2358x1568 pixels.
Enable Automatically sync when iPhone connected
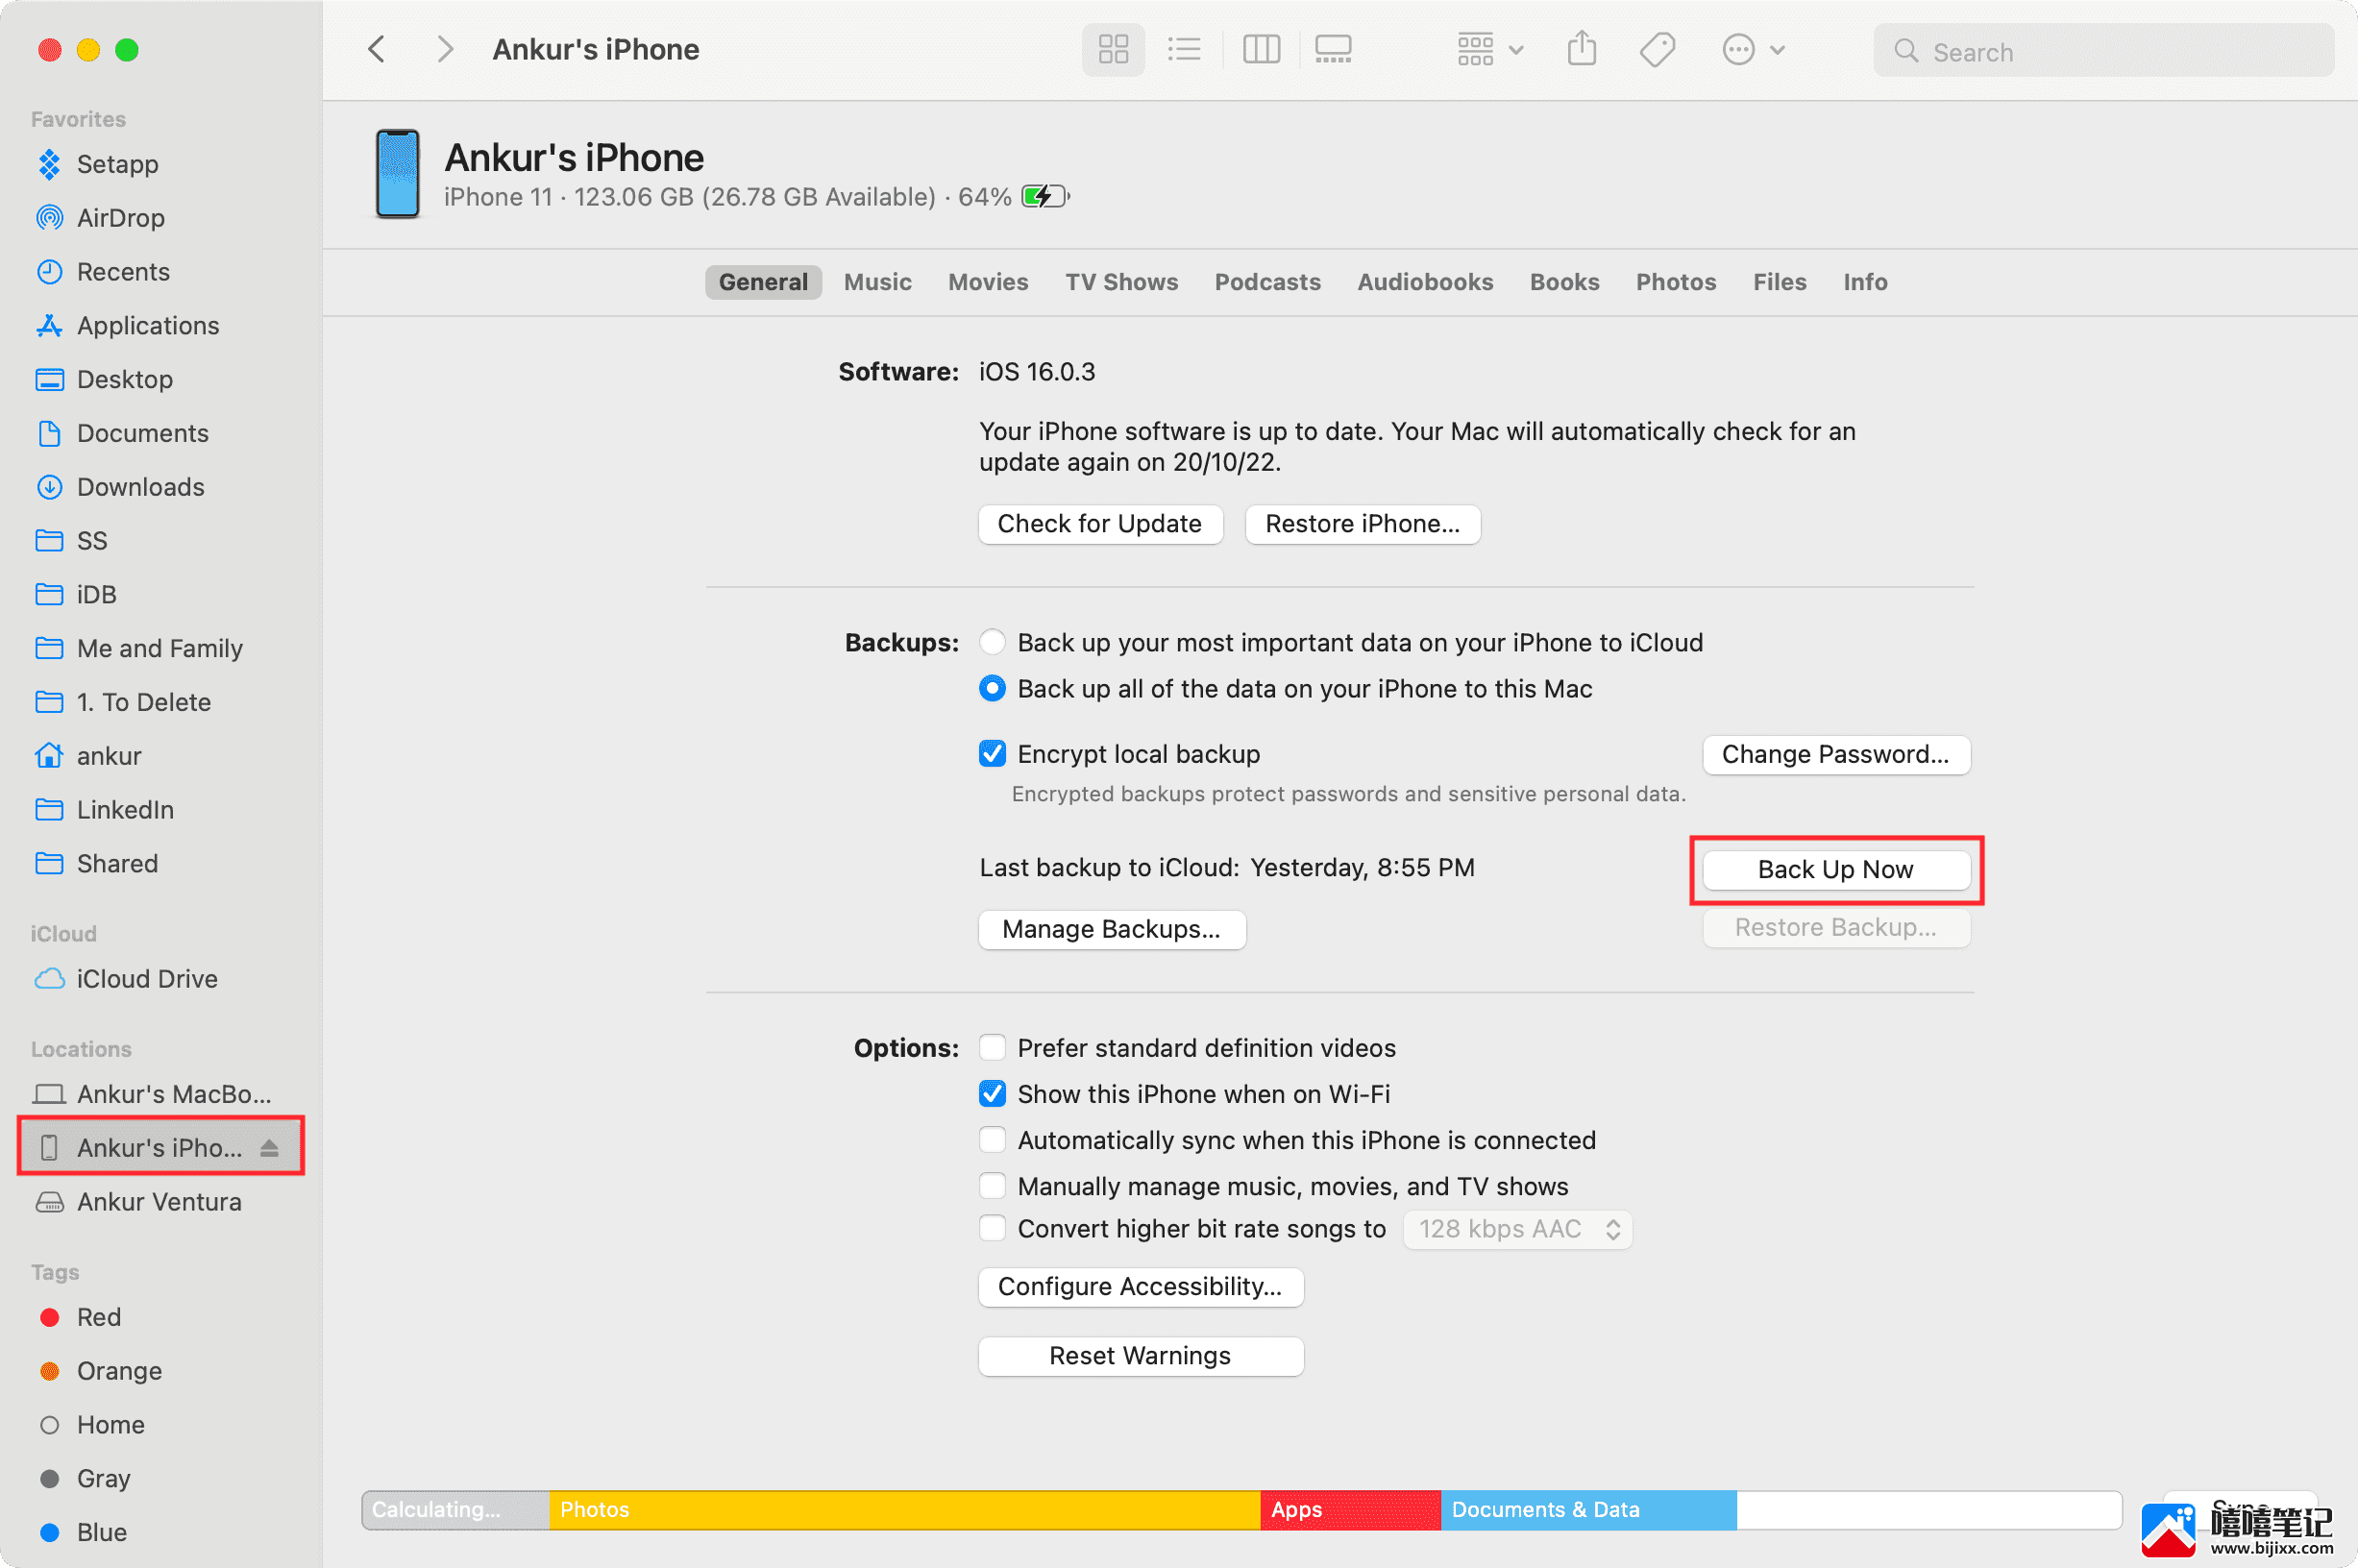tap(990, 1139)
